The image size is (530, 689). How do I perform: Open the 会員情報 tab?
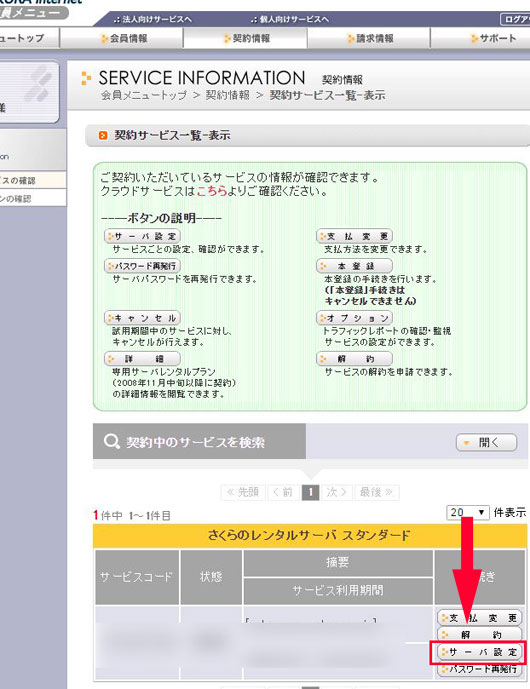121,38
